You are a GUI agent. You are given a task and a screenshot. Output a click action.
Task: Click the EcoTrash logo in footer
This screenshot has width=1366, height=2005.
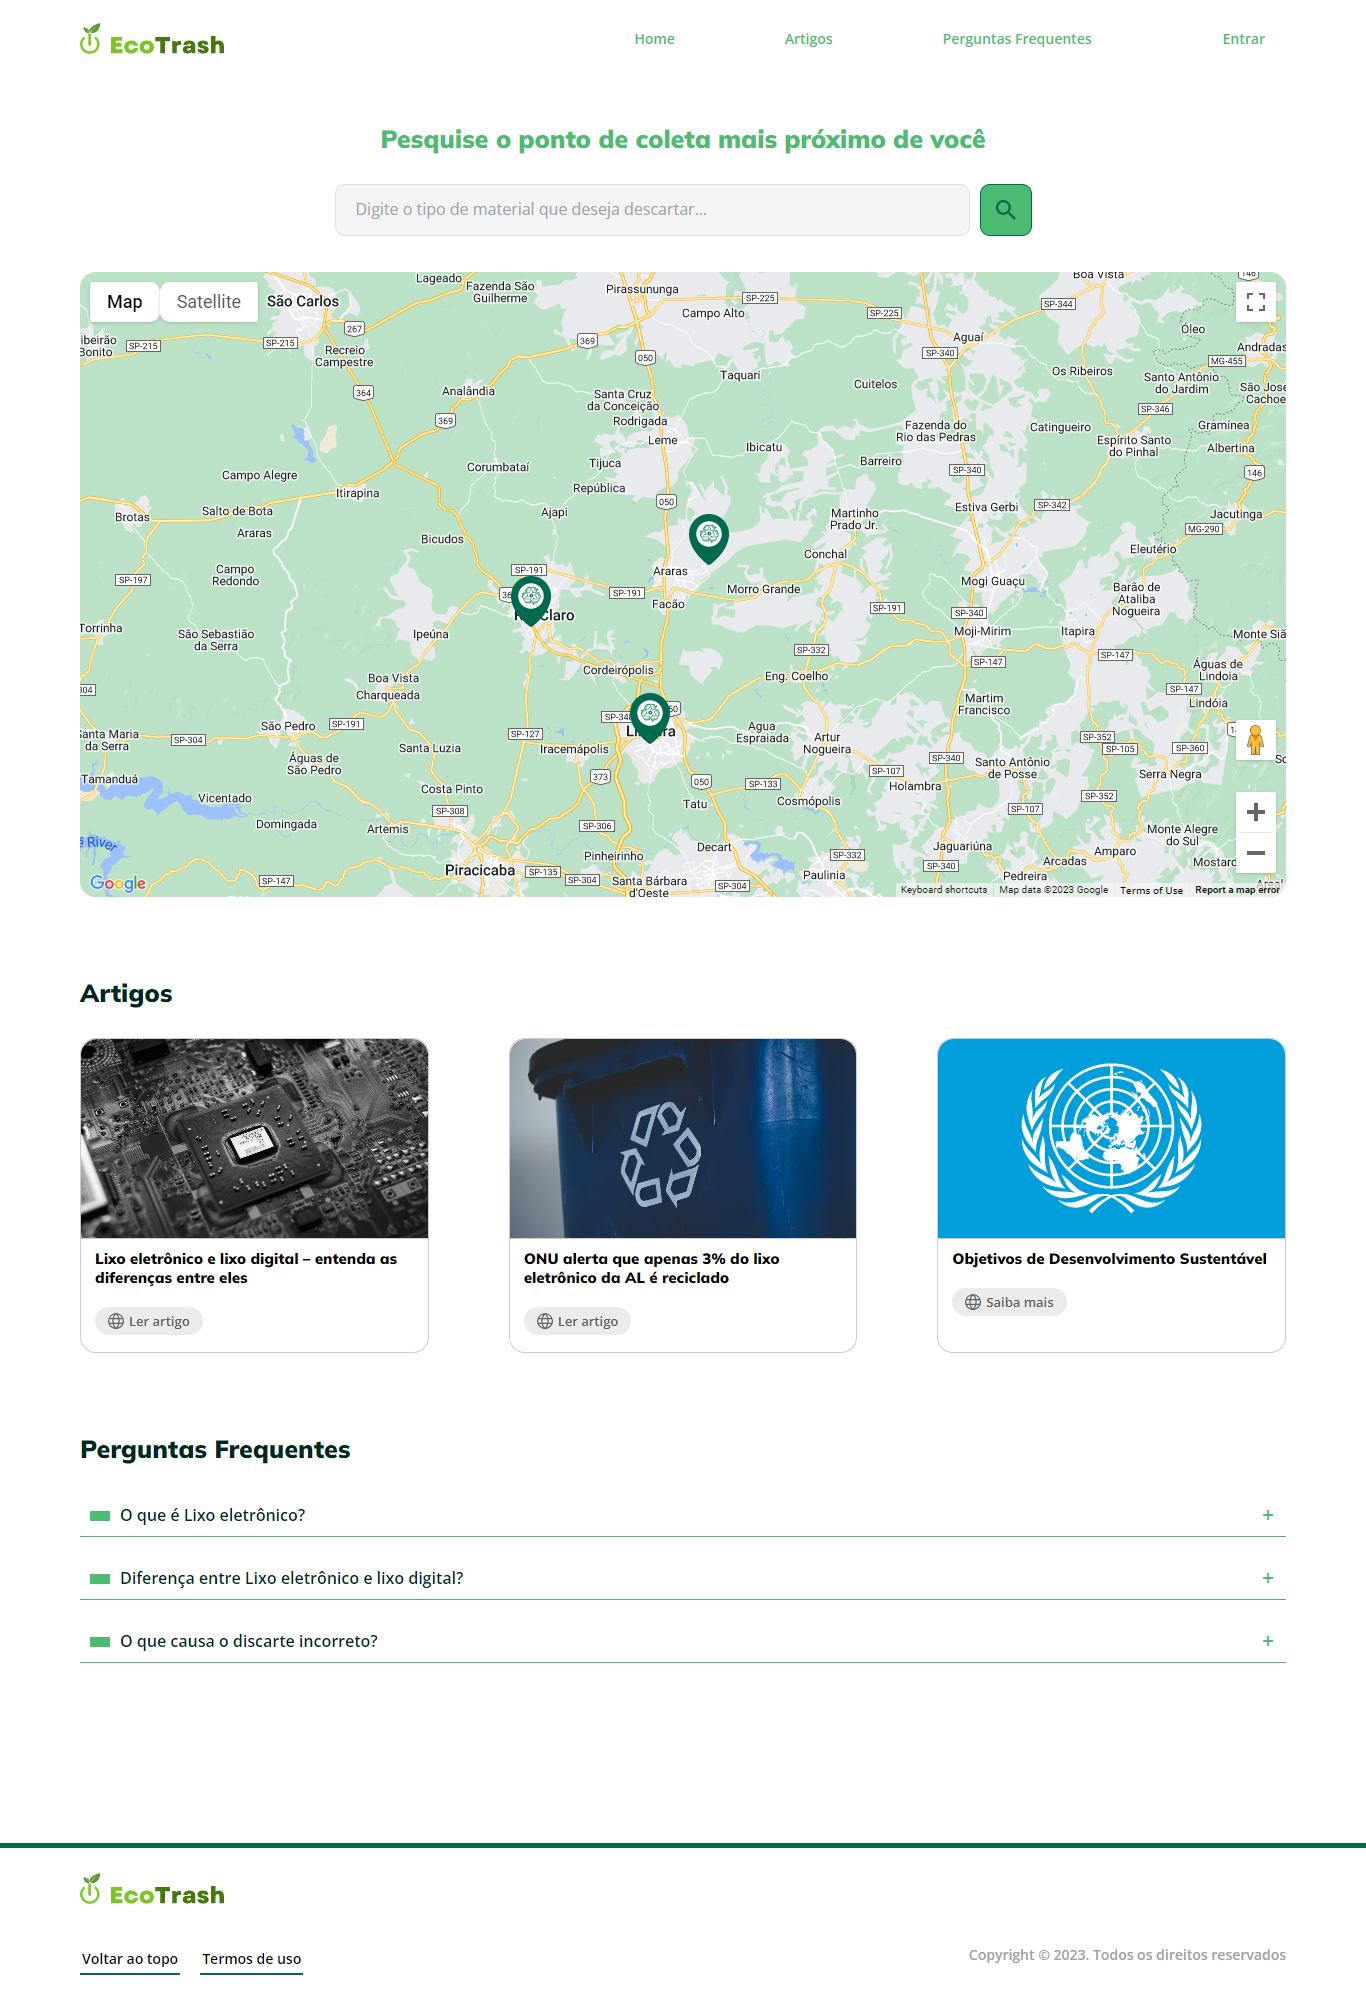pos(152,1891)
